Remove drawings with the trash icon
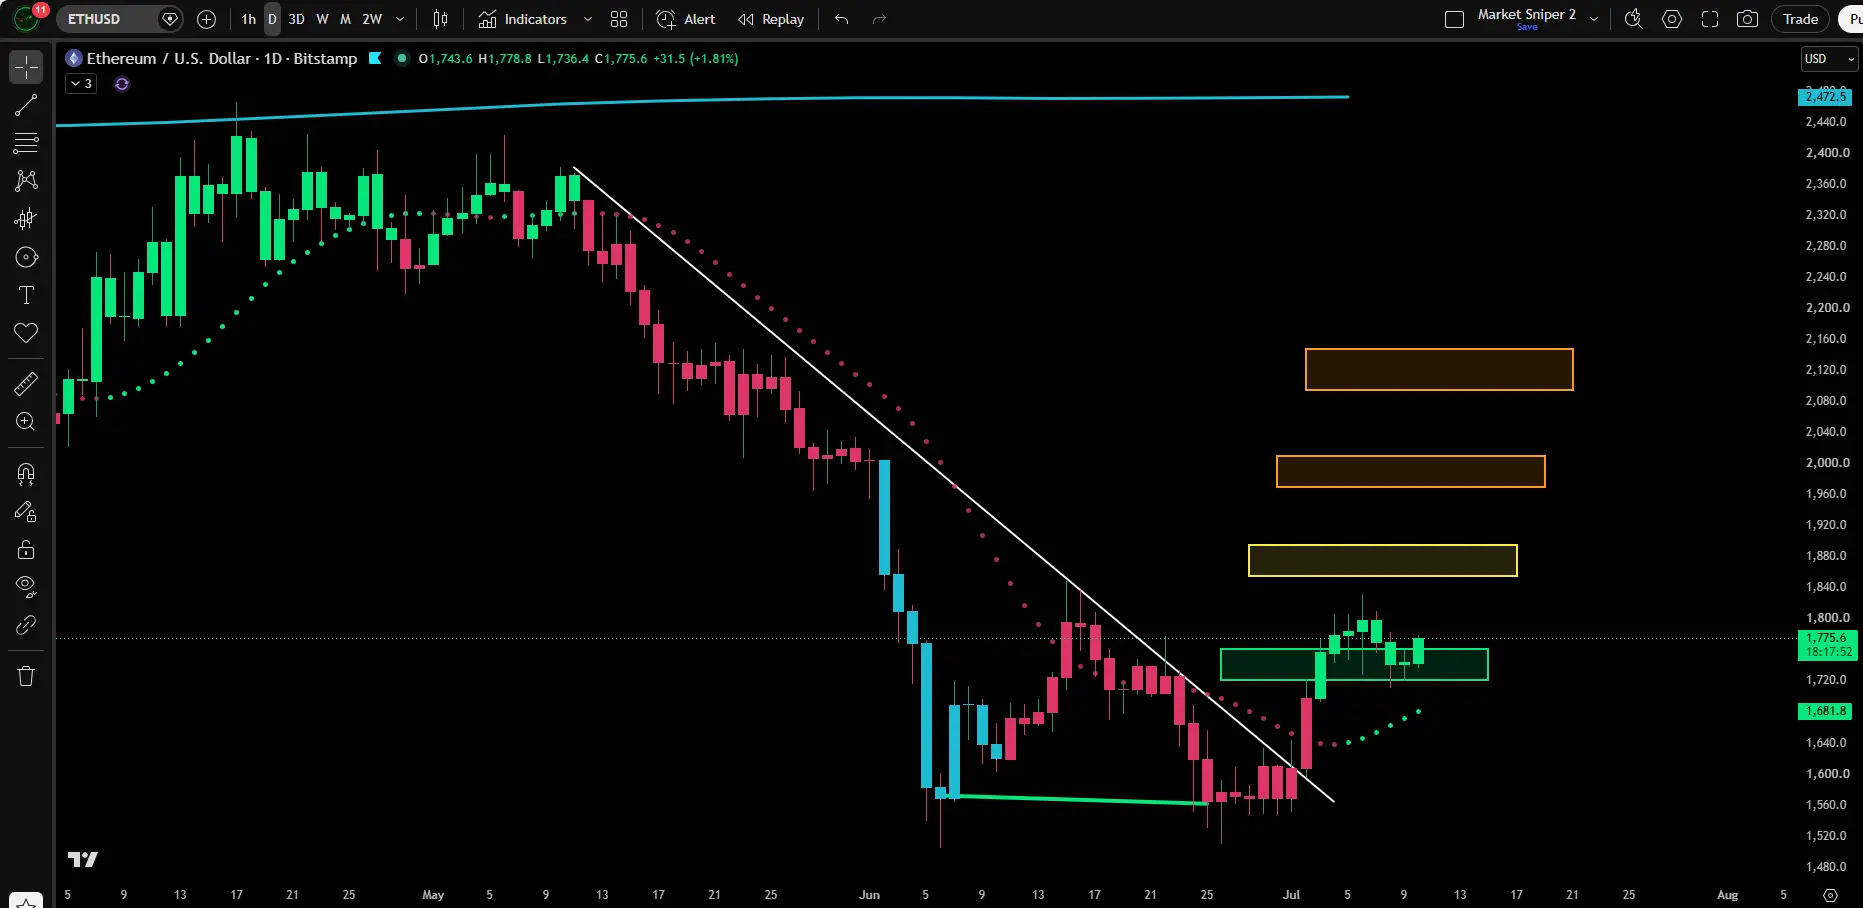The height and width of the screenshot is (908, 1863). (x=26, y=676)
